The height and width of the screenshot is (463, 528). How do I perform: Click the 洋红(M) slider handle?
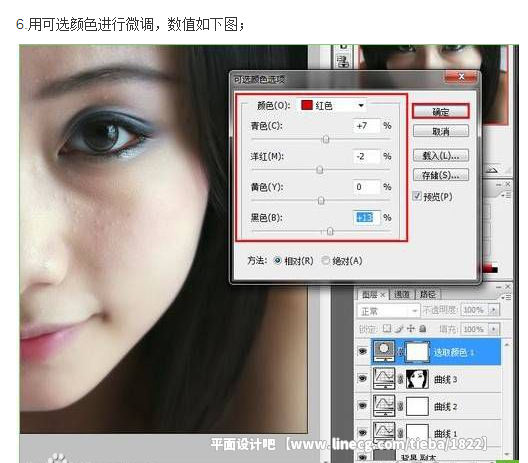[320, 169]
